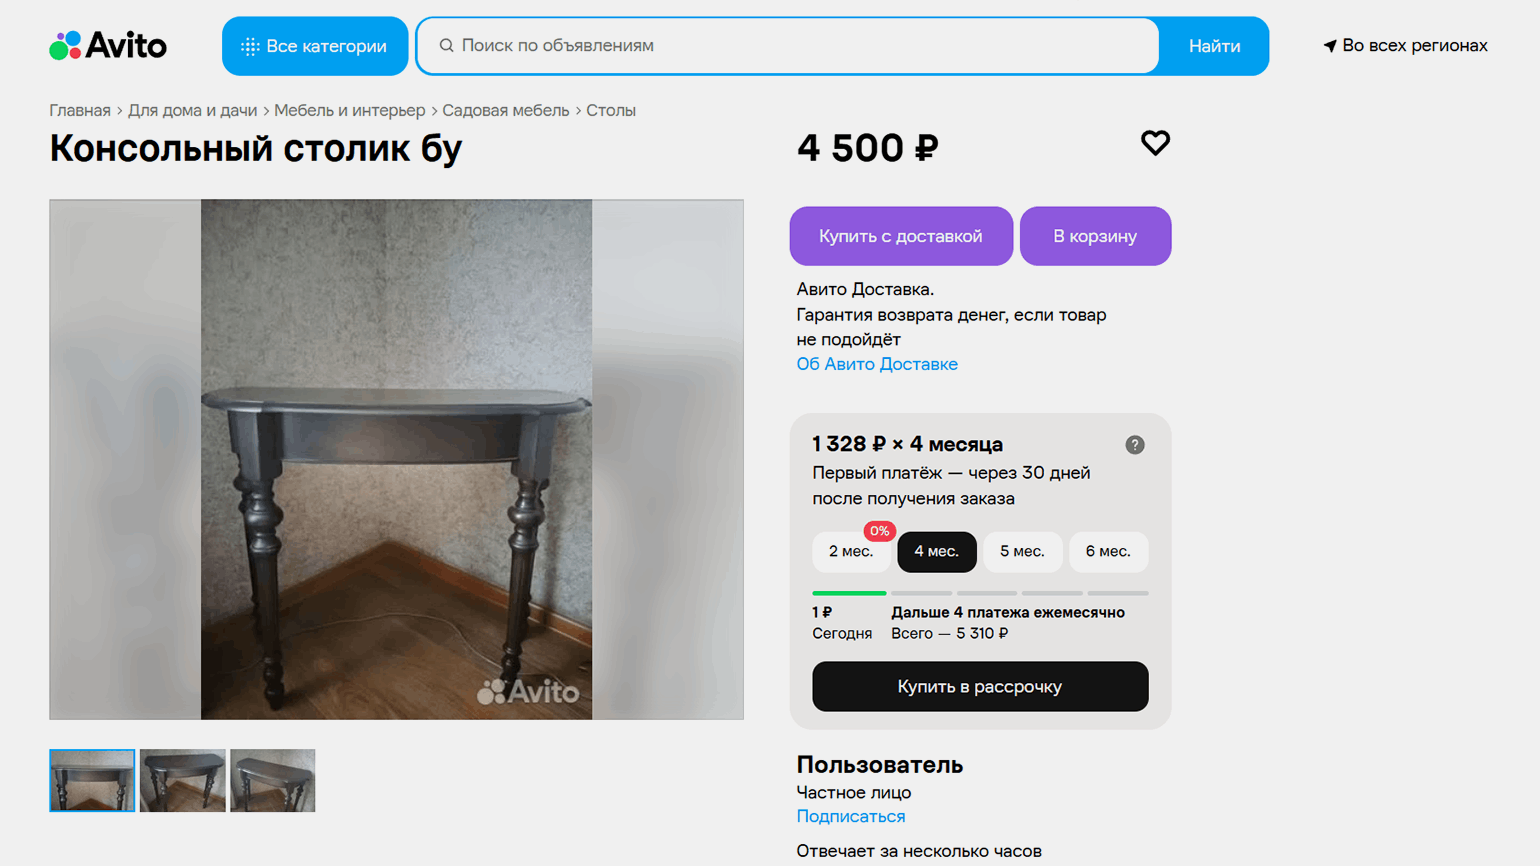Open the Об Авито Доставке link

coord(877,364)
